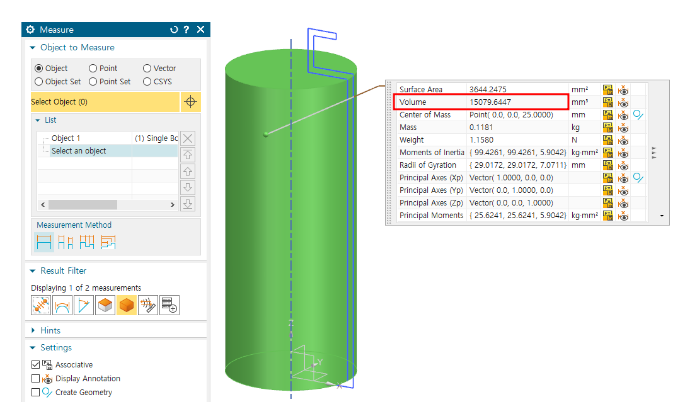This screenshot has width=674, height=402.
Task: Uncheck the Associative checkbox
Action: (37, 365)
